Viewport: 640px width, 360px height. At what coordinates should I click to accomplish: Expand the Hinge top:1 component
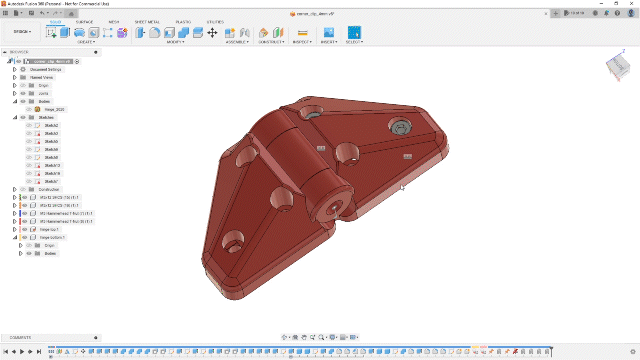tap(15, 229)
